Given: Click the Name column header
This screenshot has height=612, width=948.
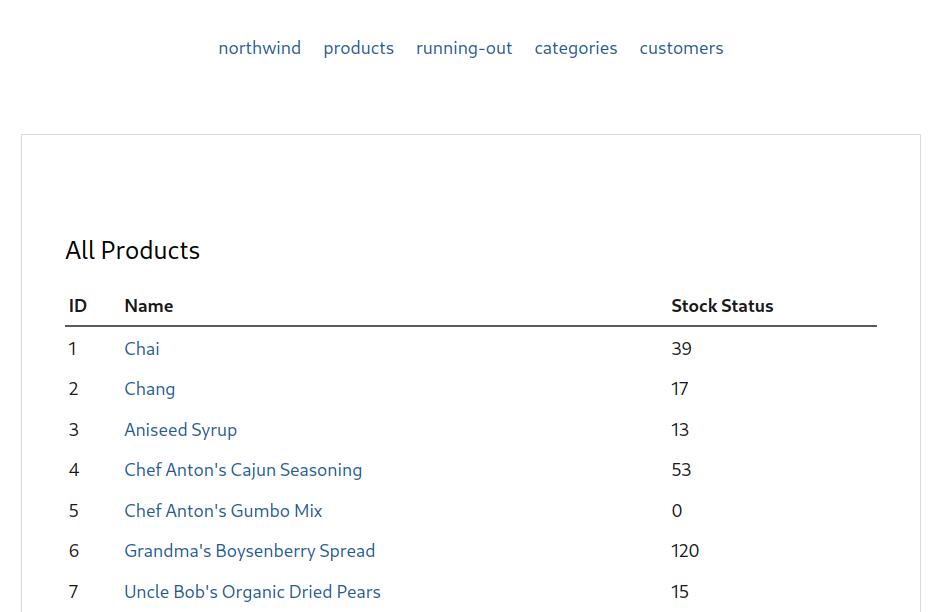Looking at the screenshot, I should click(149, 306).
